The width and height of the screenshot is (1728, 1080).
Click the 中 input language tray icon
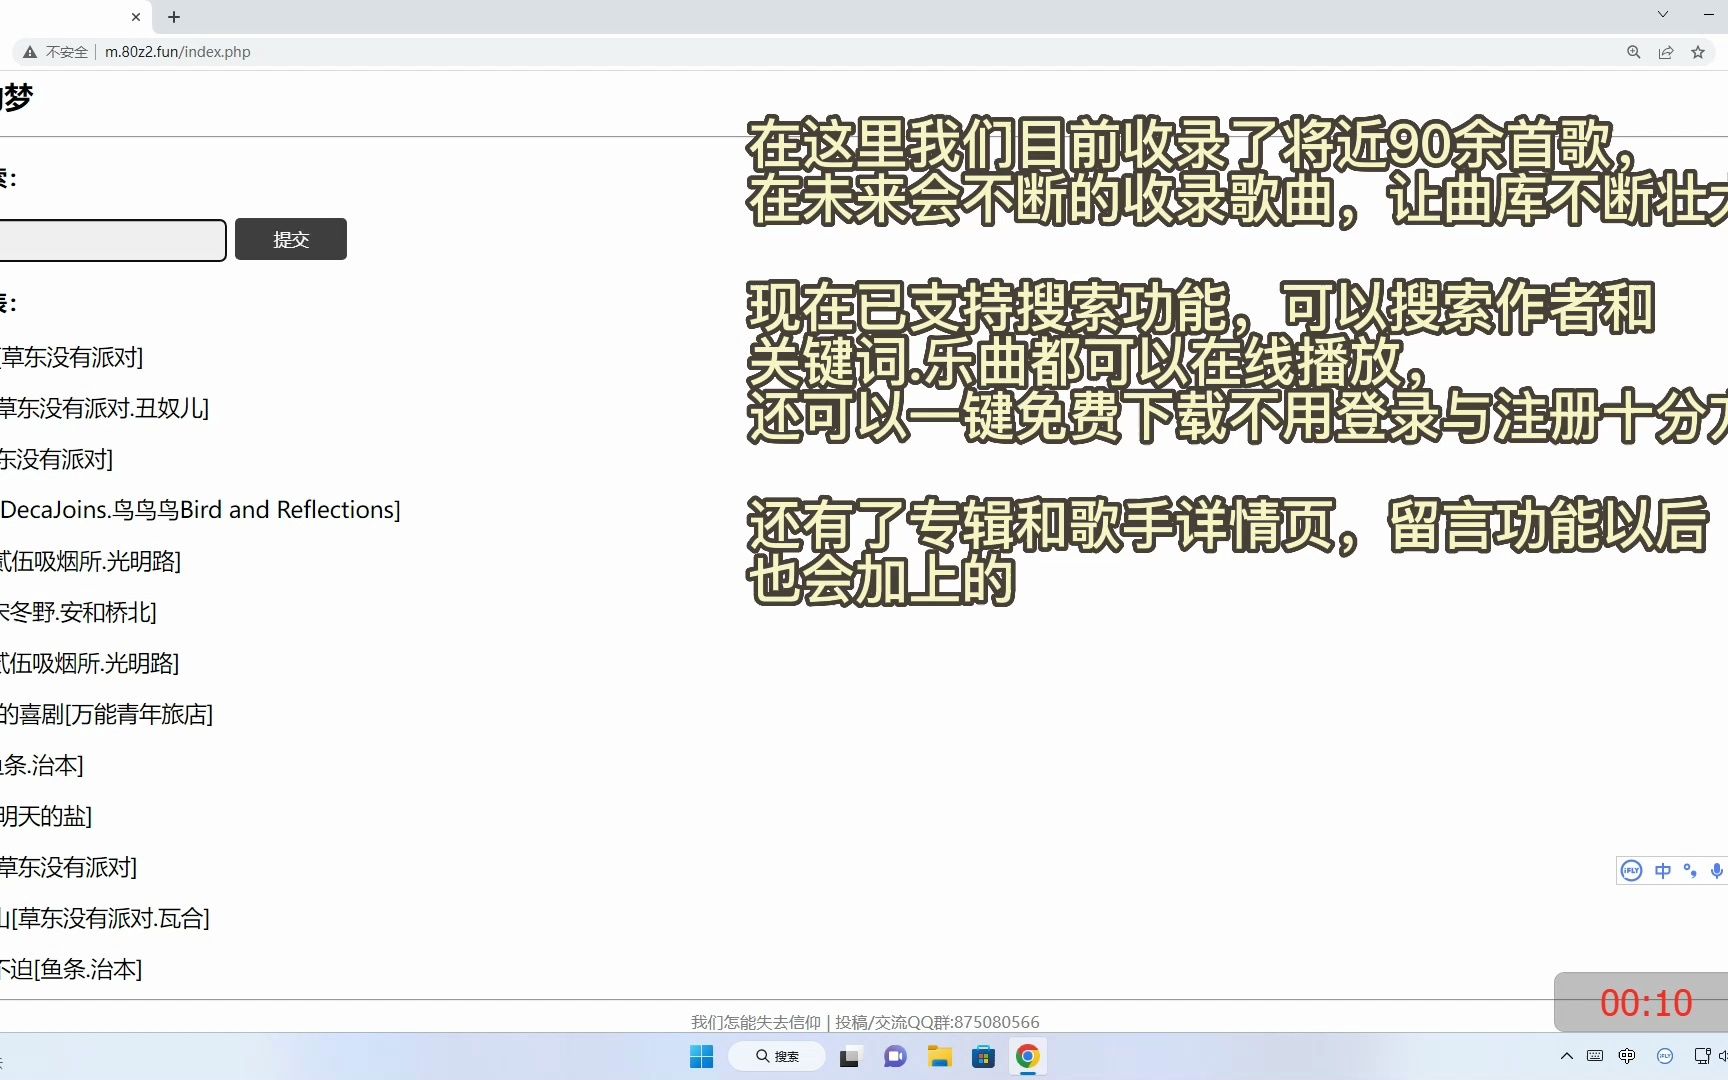[1627, 1056]
